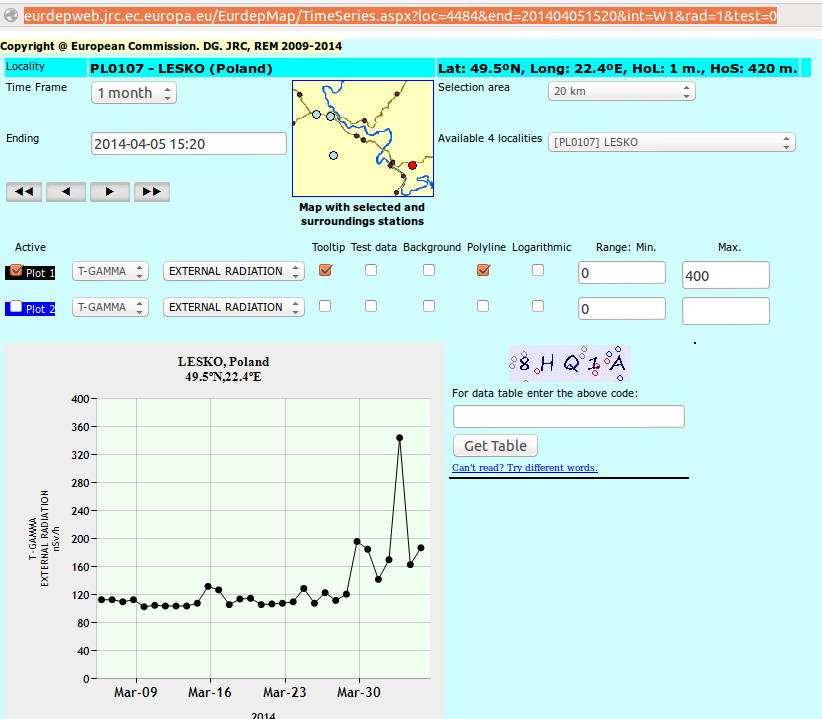
Task: Click the CAPTCHA code image
Action: [569, 364]
